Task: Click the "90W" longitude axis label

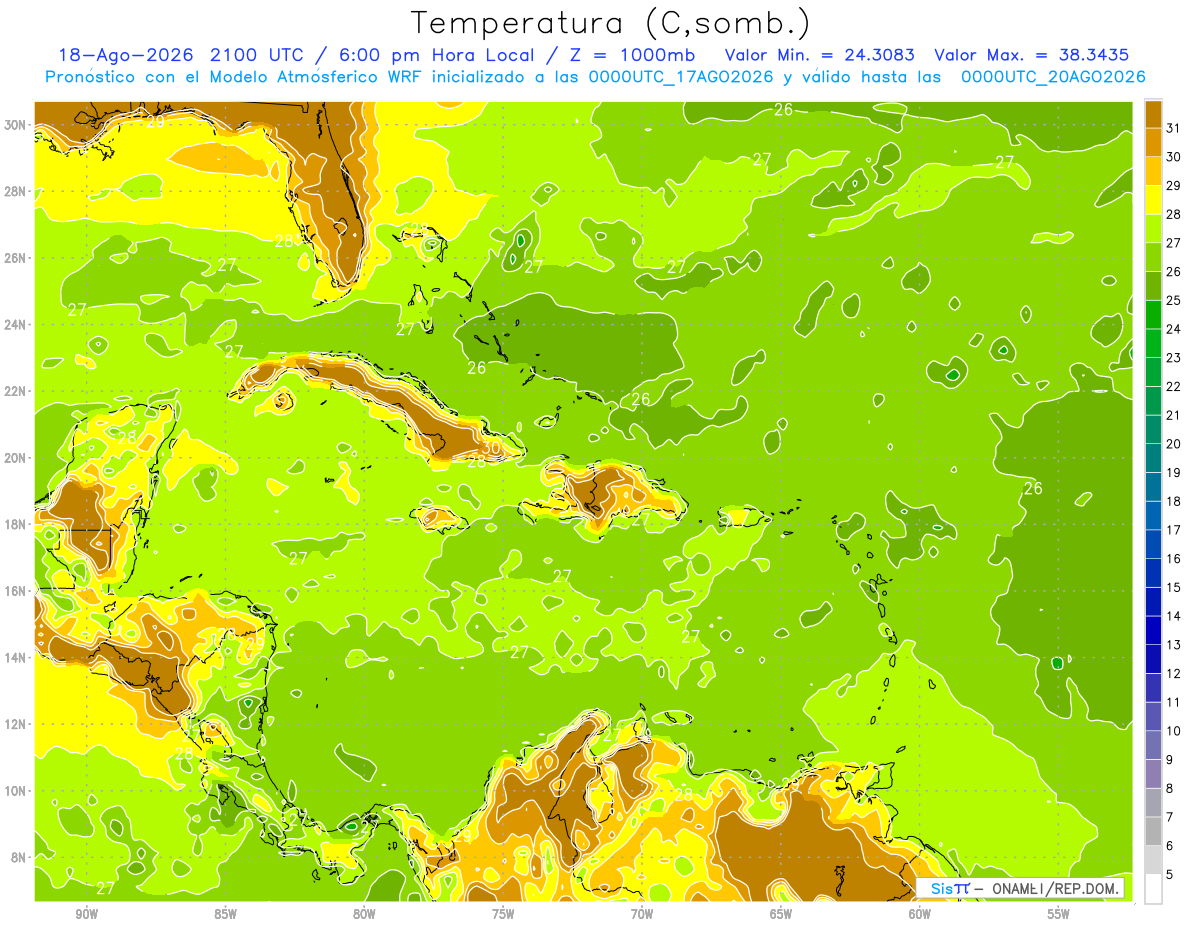Action: point(86,914)
